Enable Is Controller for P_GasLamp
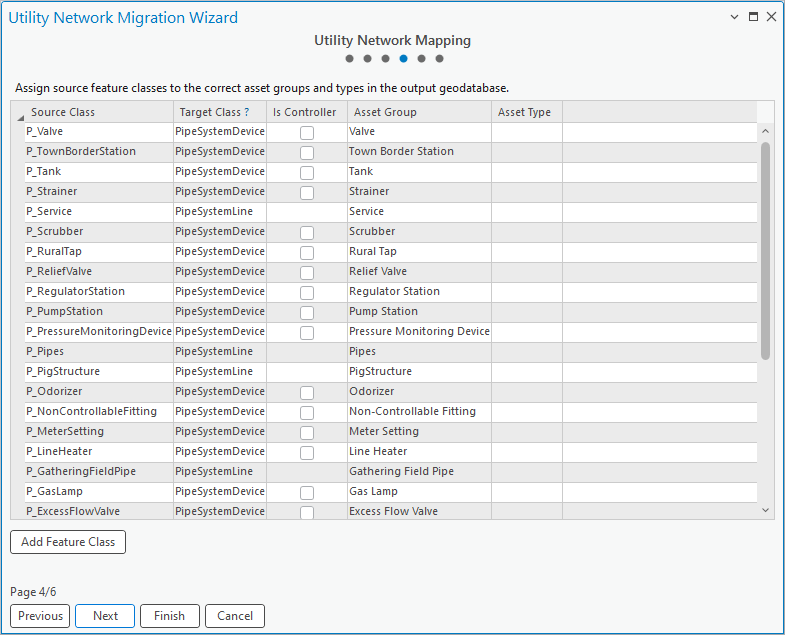The width and height of the screenshot is (785, 635). coord(307,493)
